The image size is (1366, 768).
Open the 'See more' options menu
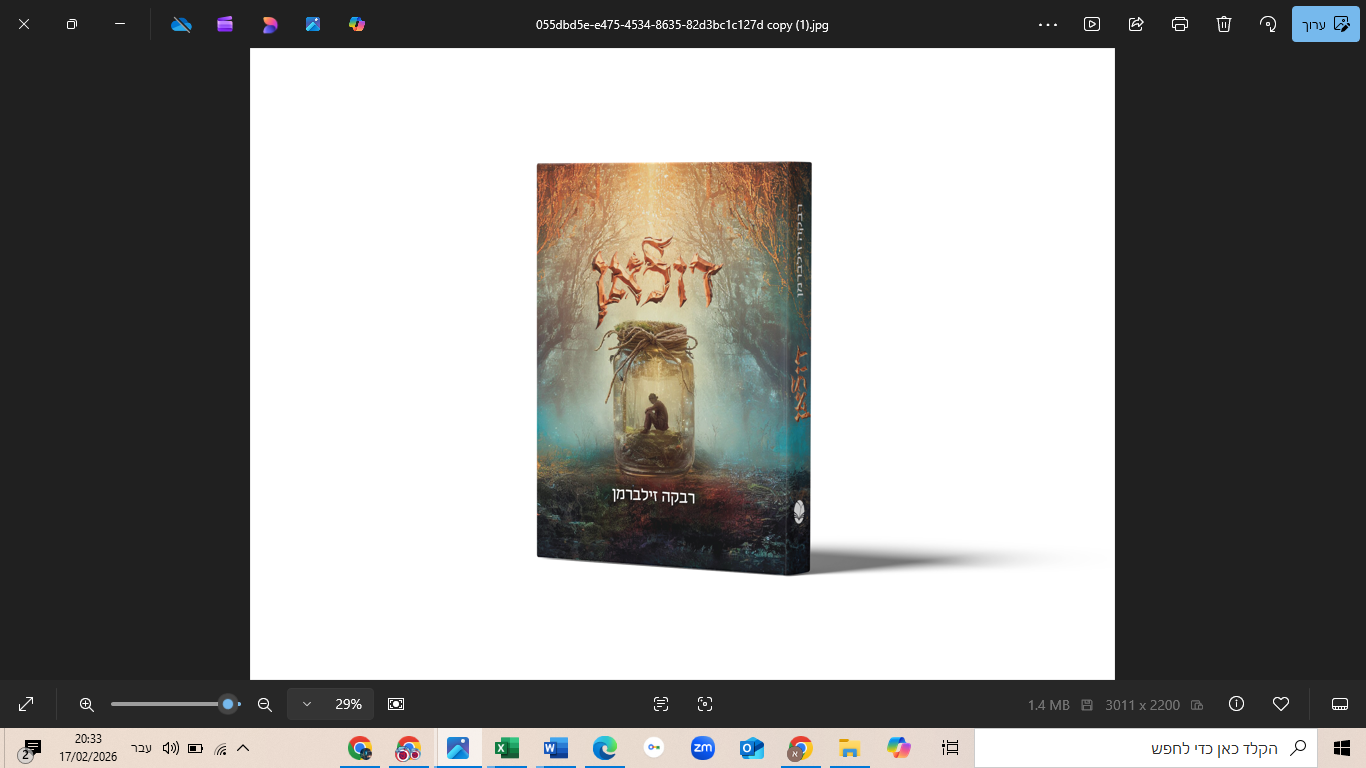(x=1047, y=24)
